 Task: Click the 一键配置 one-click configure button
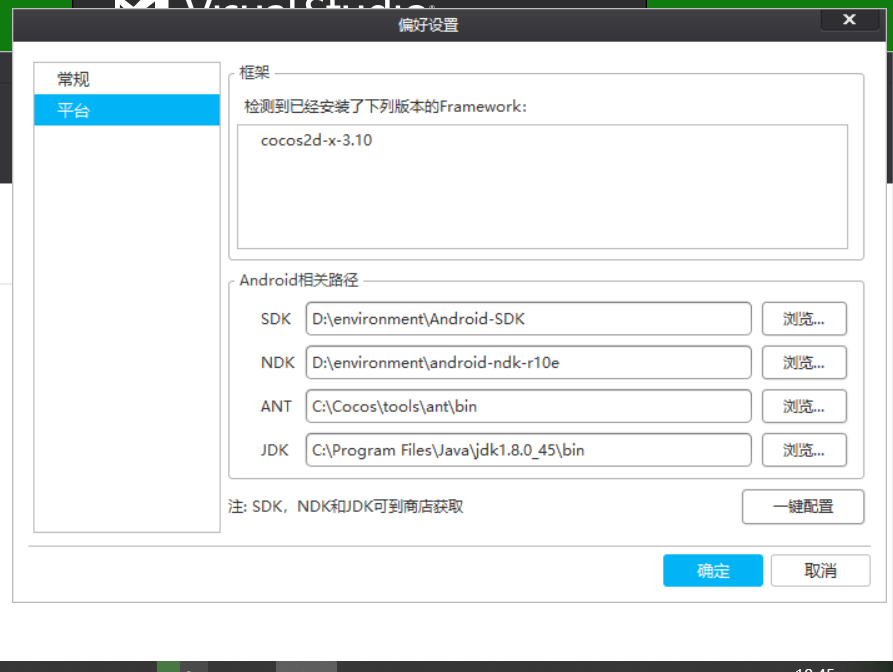tap(803, 506)
